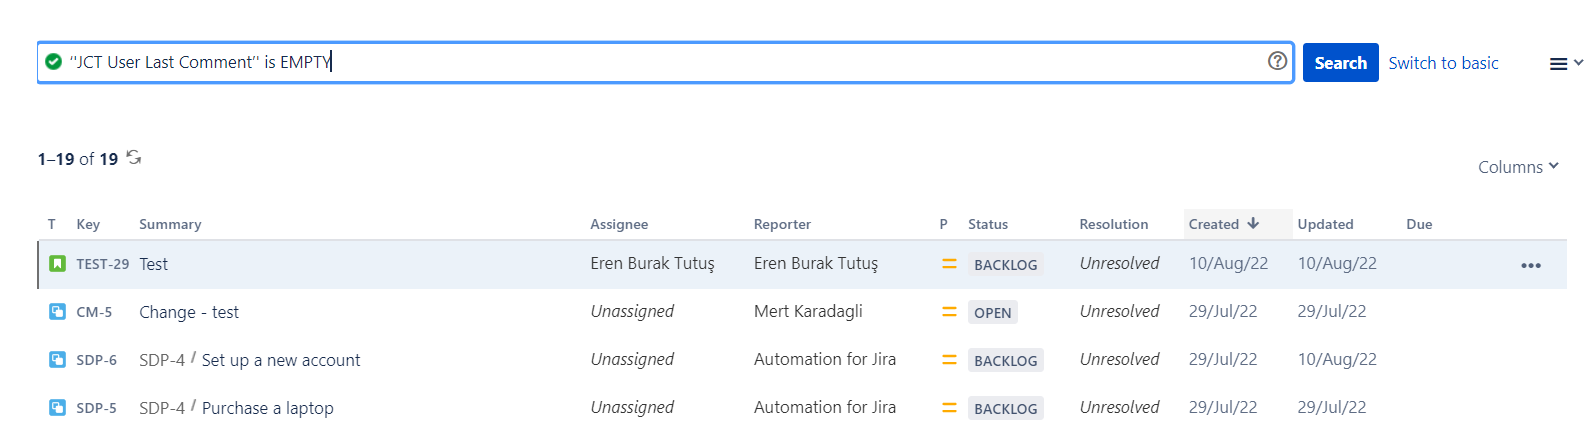Switch to basic search mode
Image resolution: width=1595 pixels, height=428 pixels.
pyautogui.click(x=1443, y=63)
